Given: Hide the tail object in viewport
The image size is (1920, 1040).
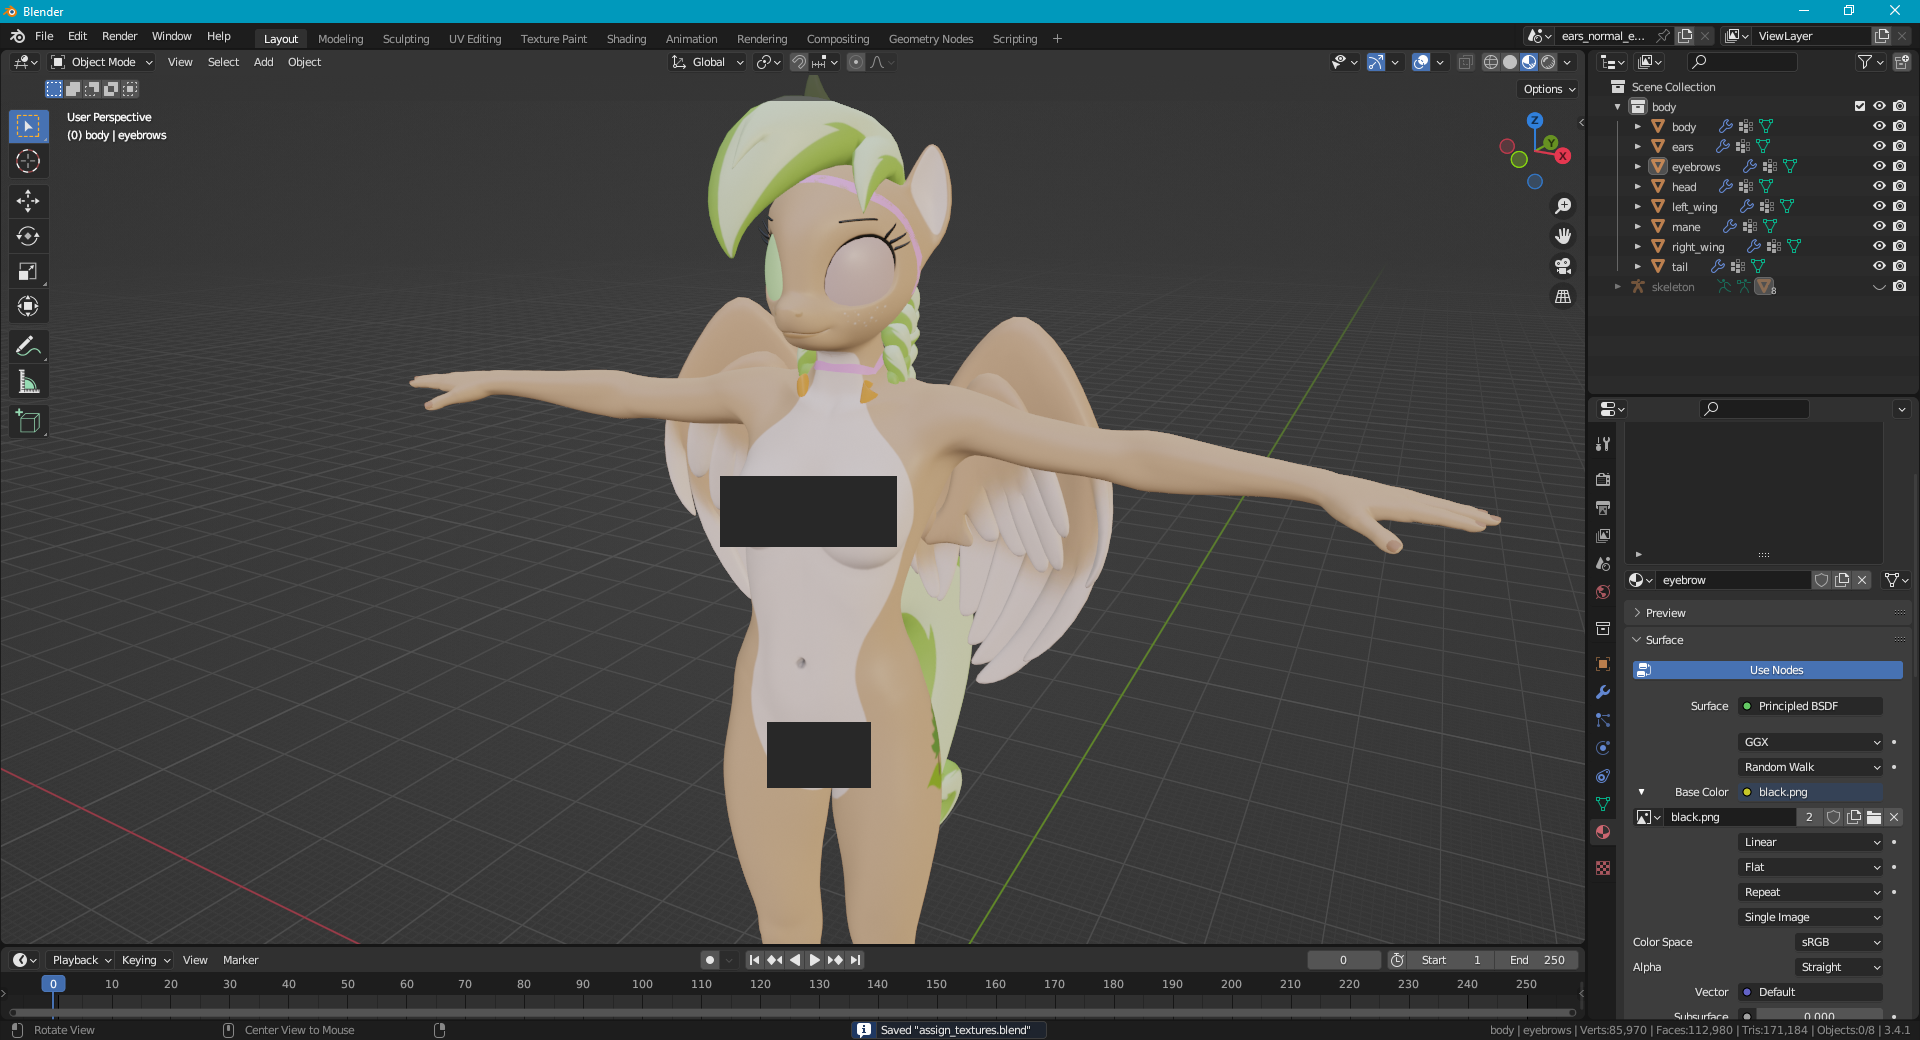Looking at the screenshot, I should [x=1879, y=266].
